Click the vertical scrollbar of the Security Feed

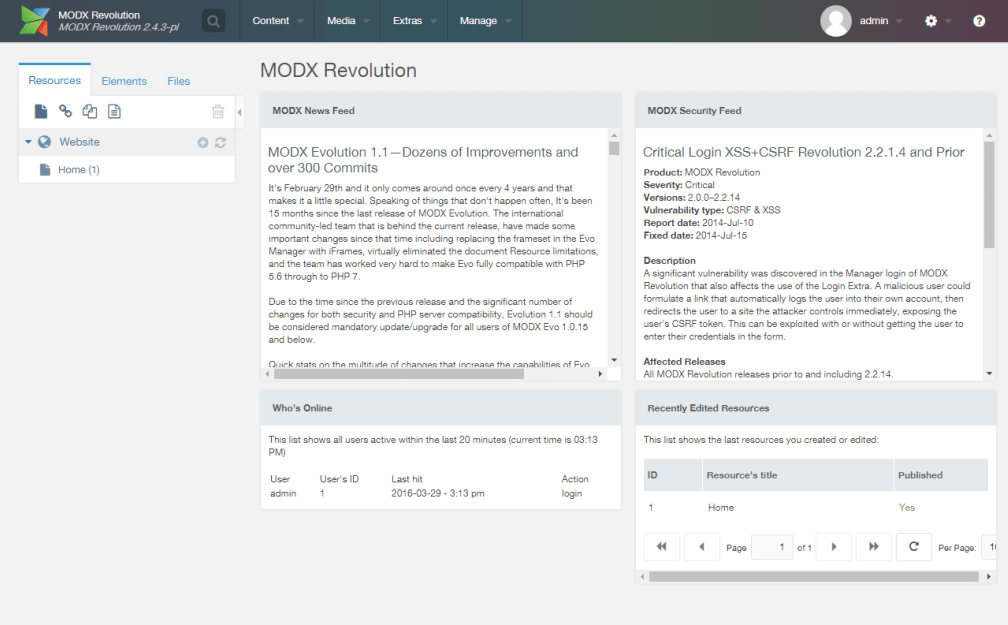[989, 195]
